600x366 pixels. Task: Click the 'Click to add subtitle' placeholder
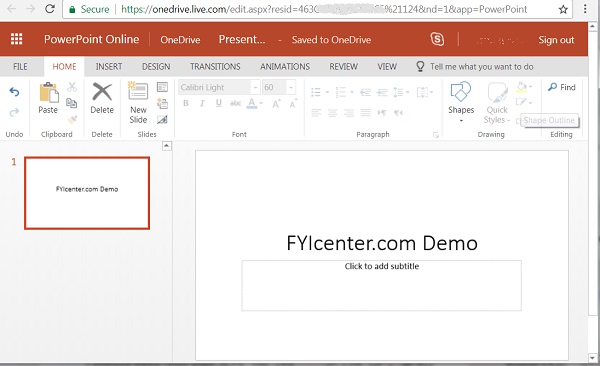[382, 286]
